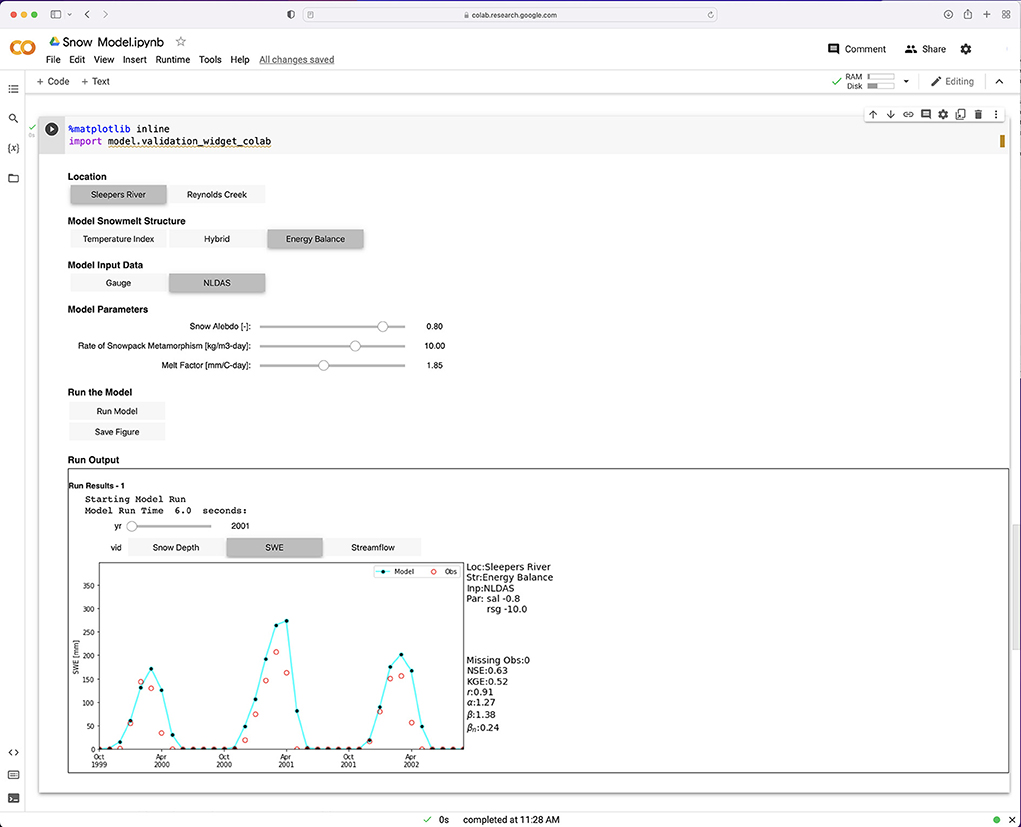The image size is (1021, 827).
Task: Open command palette icon in sidebar
Action: click(x=13, y=775)
